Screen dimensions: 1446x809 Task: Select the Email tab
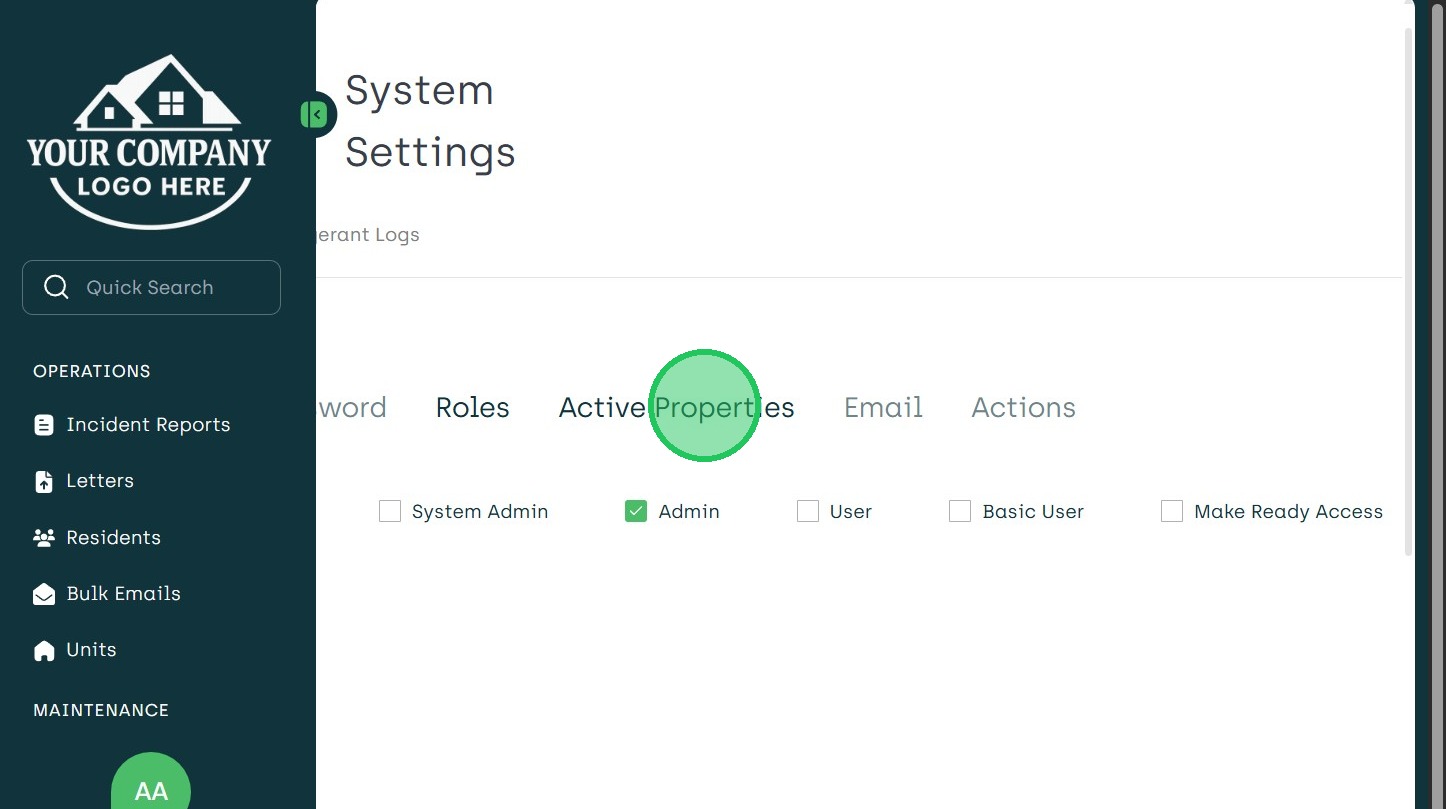pos(883,408)
